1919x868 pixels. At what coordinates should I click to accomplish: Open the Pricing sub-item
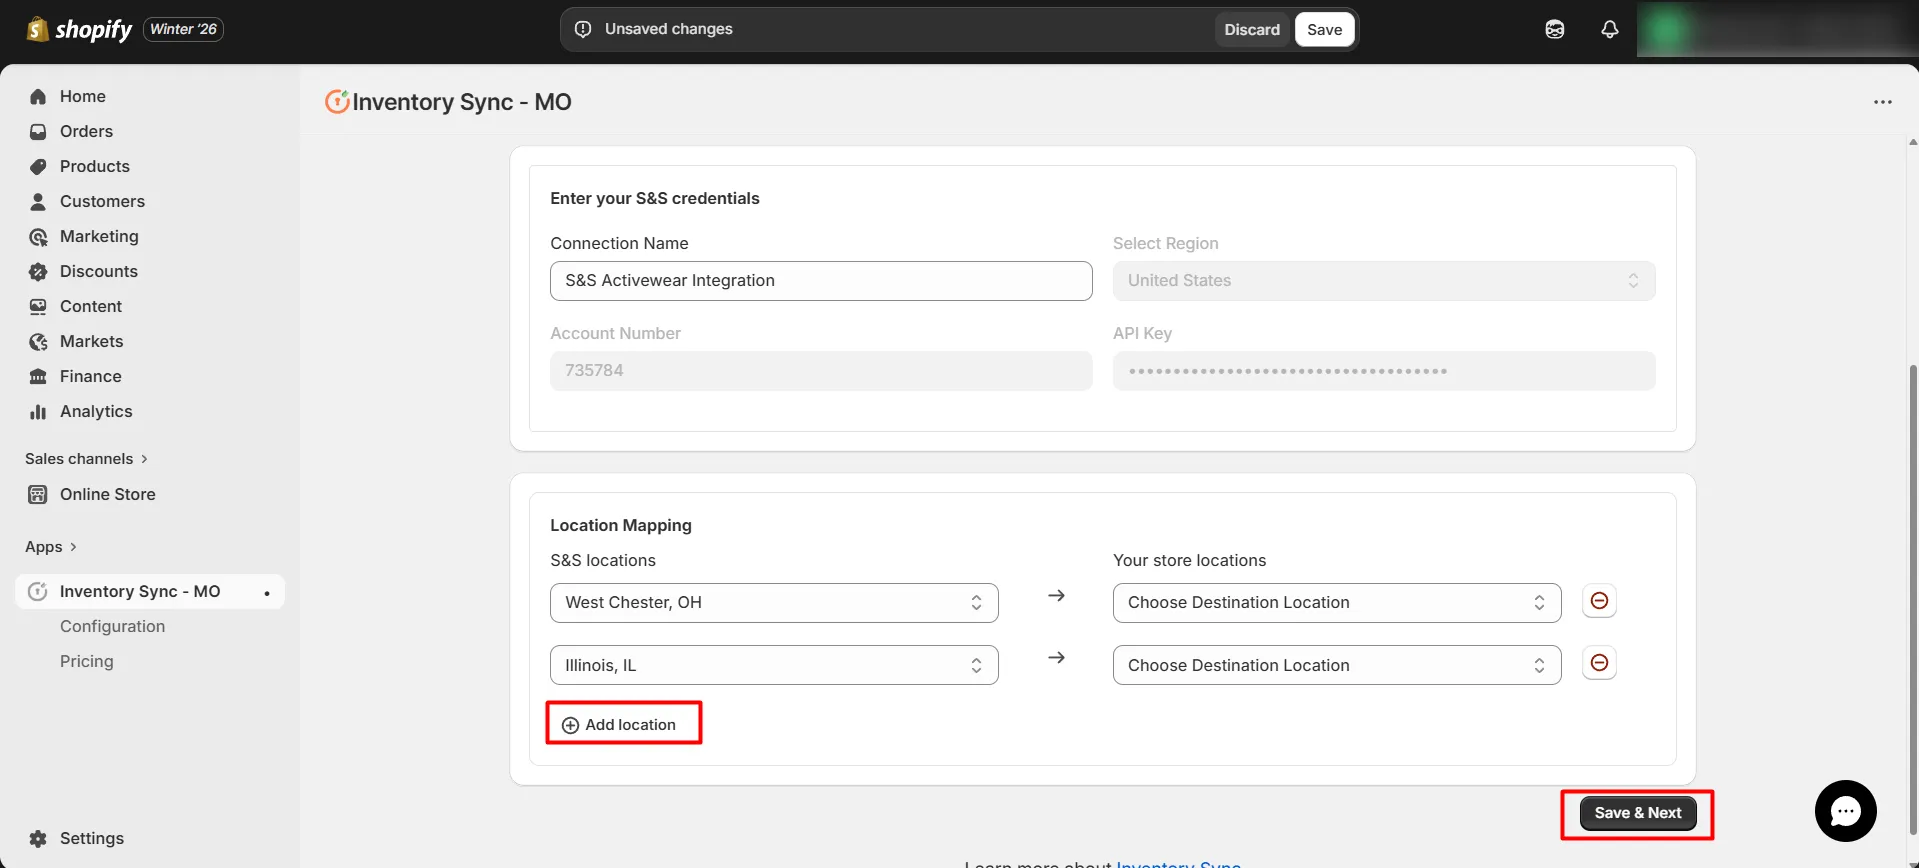click(x=87, y=661)
